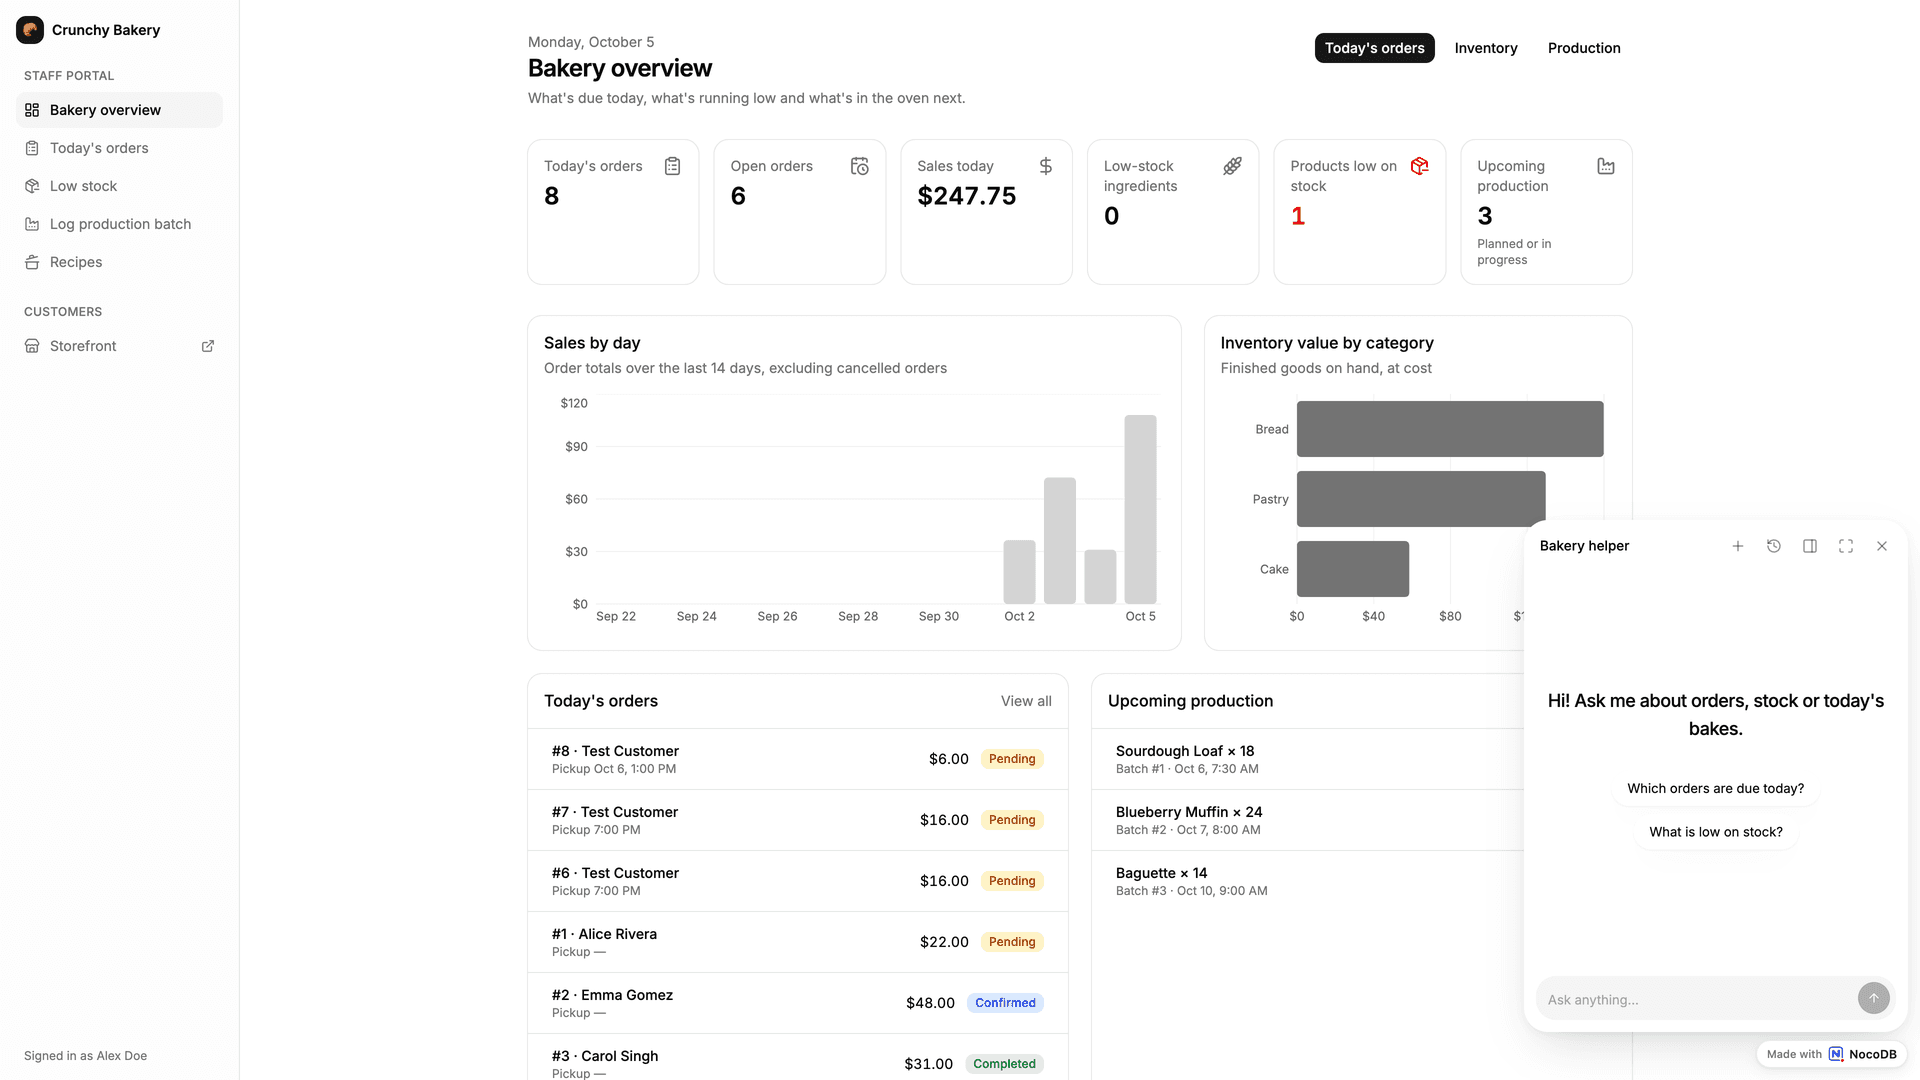1920x1080 pixels.
Task: Open chat history in Bakery helper
Action: (x=1774, y=546)
